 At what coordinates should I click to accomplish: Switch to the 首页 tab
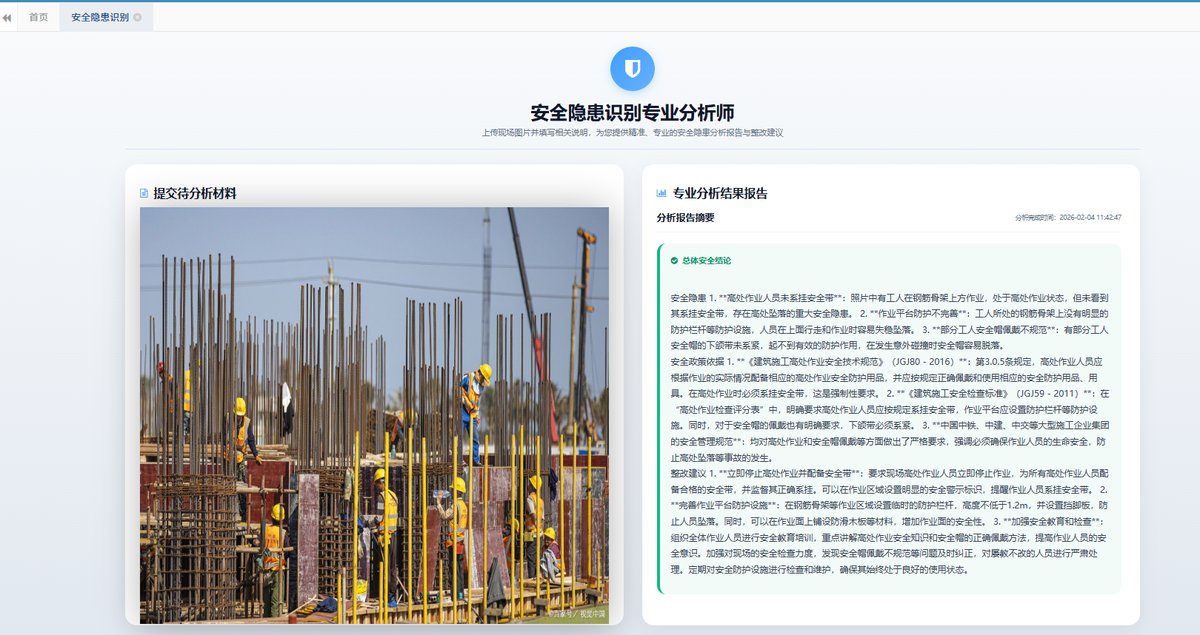click(x=38, y=17)
